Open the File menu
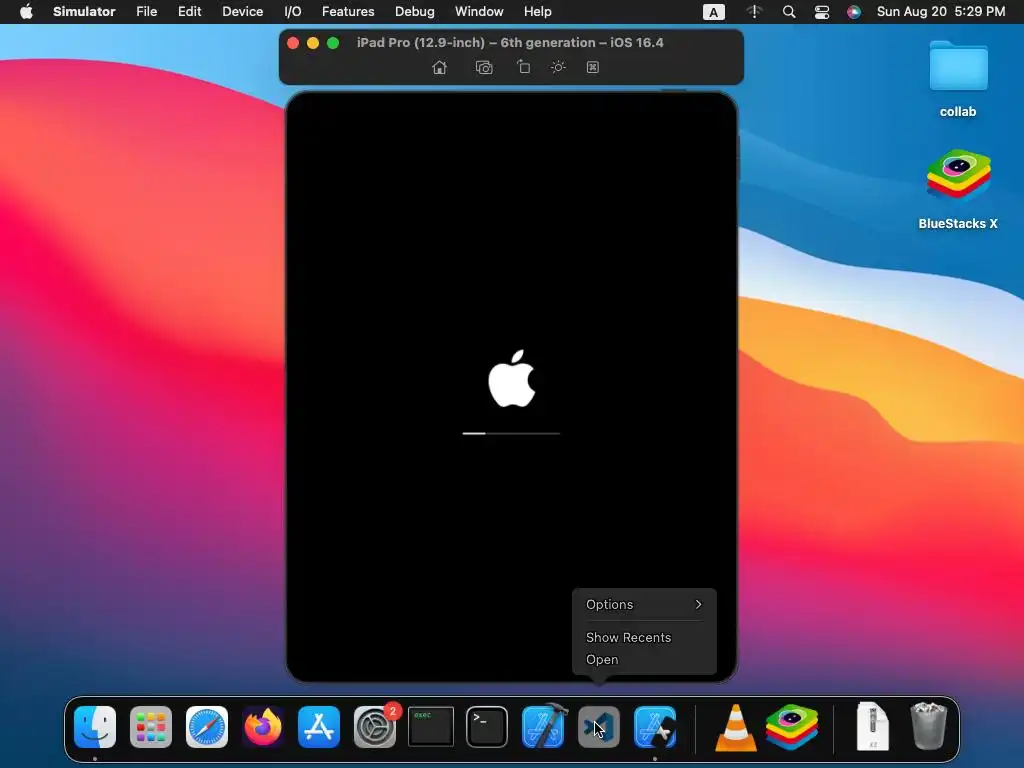This screenshot has width=1024, height=768. [146, 12]
